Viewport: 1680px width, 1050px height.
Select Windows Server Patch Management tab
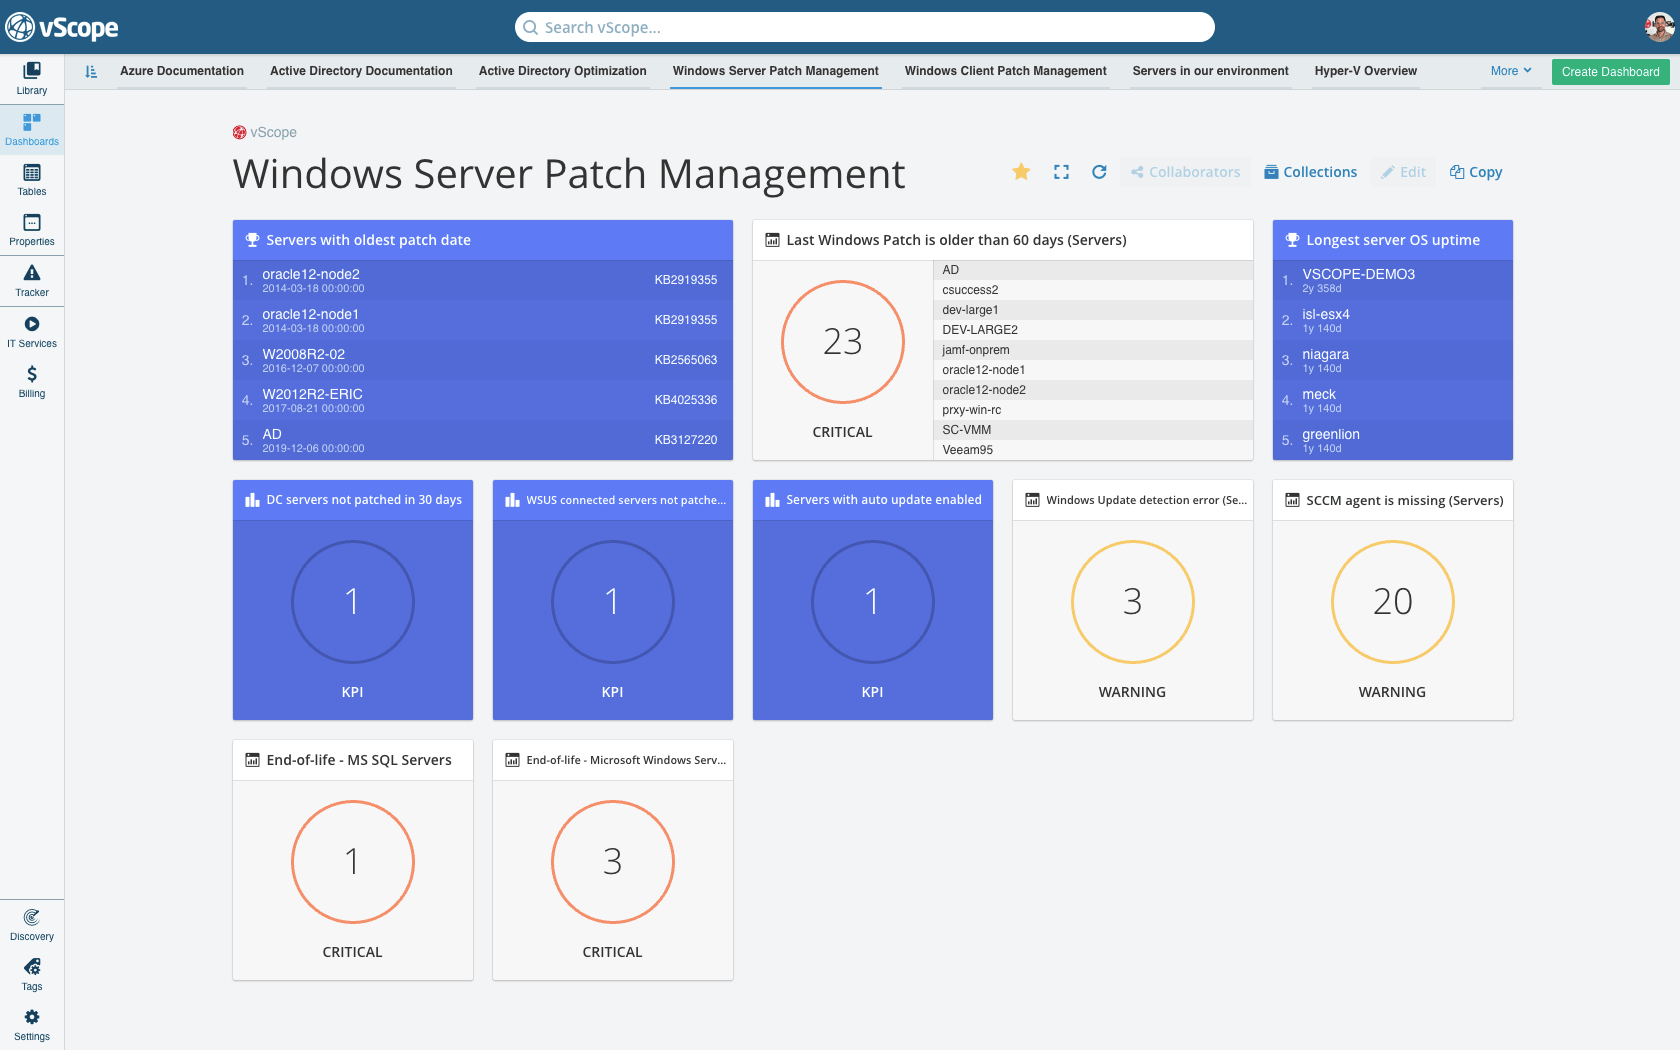(x=775, y=71)
